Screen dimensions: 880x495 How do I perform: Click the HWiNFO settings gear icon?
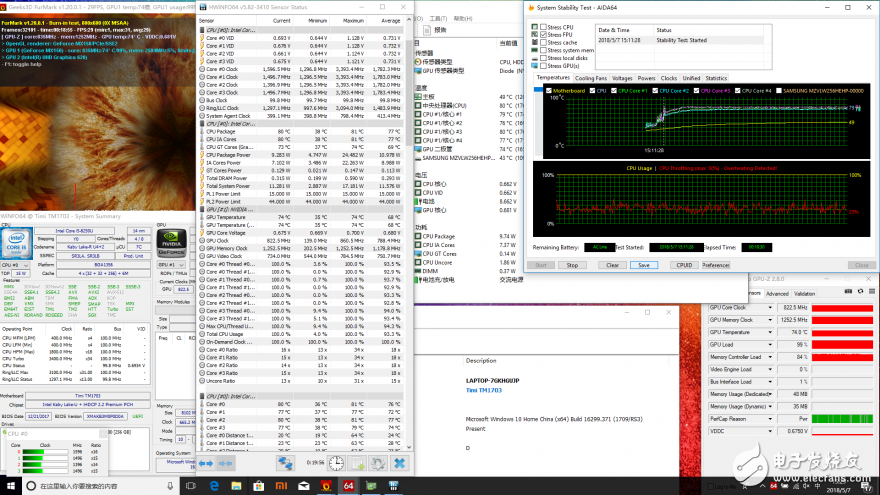pyautogui.click(x=376, y=463)
